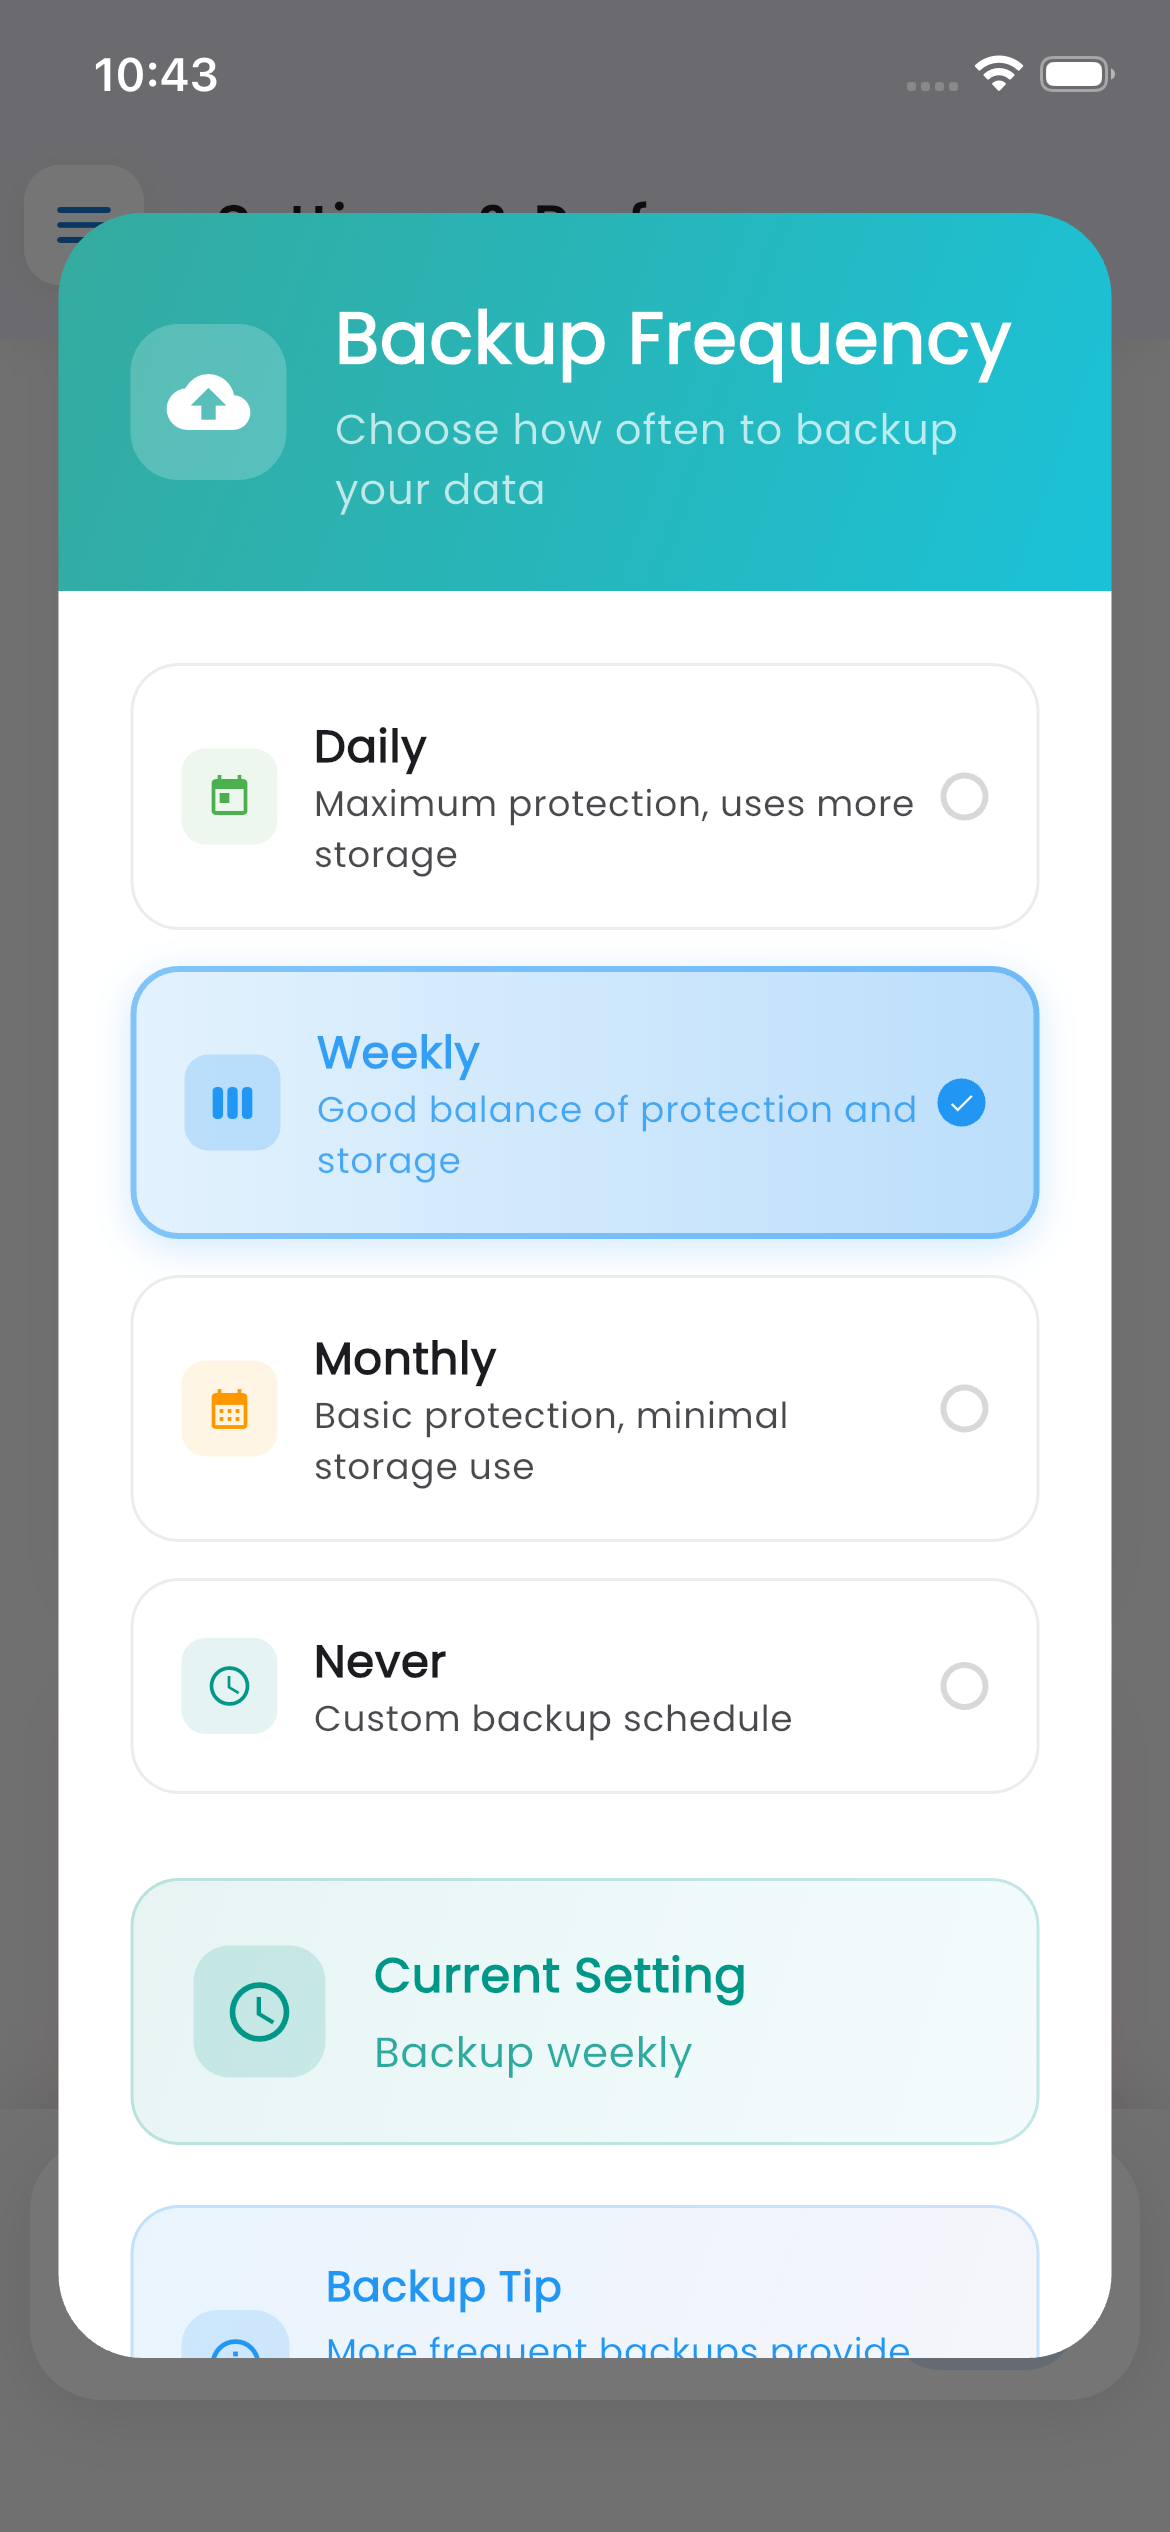Select the Never radio button
The height and width of the screenshot is (2532, 1170).
pos(964,1686)
